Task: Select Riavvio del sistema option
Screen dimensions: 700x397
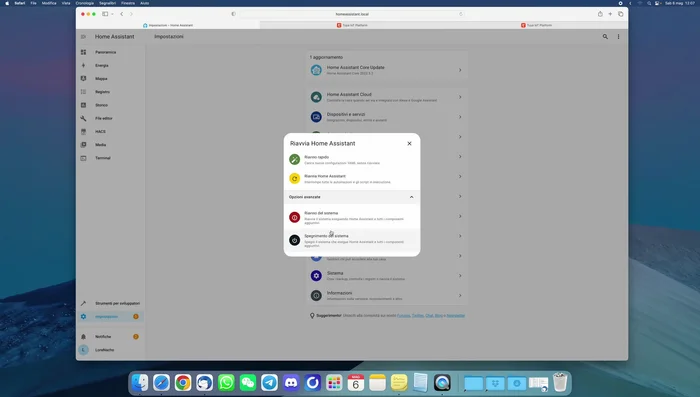Action: 352,217
